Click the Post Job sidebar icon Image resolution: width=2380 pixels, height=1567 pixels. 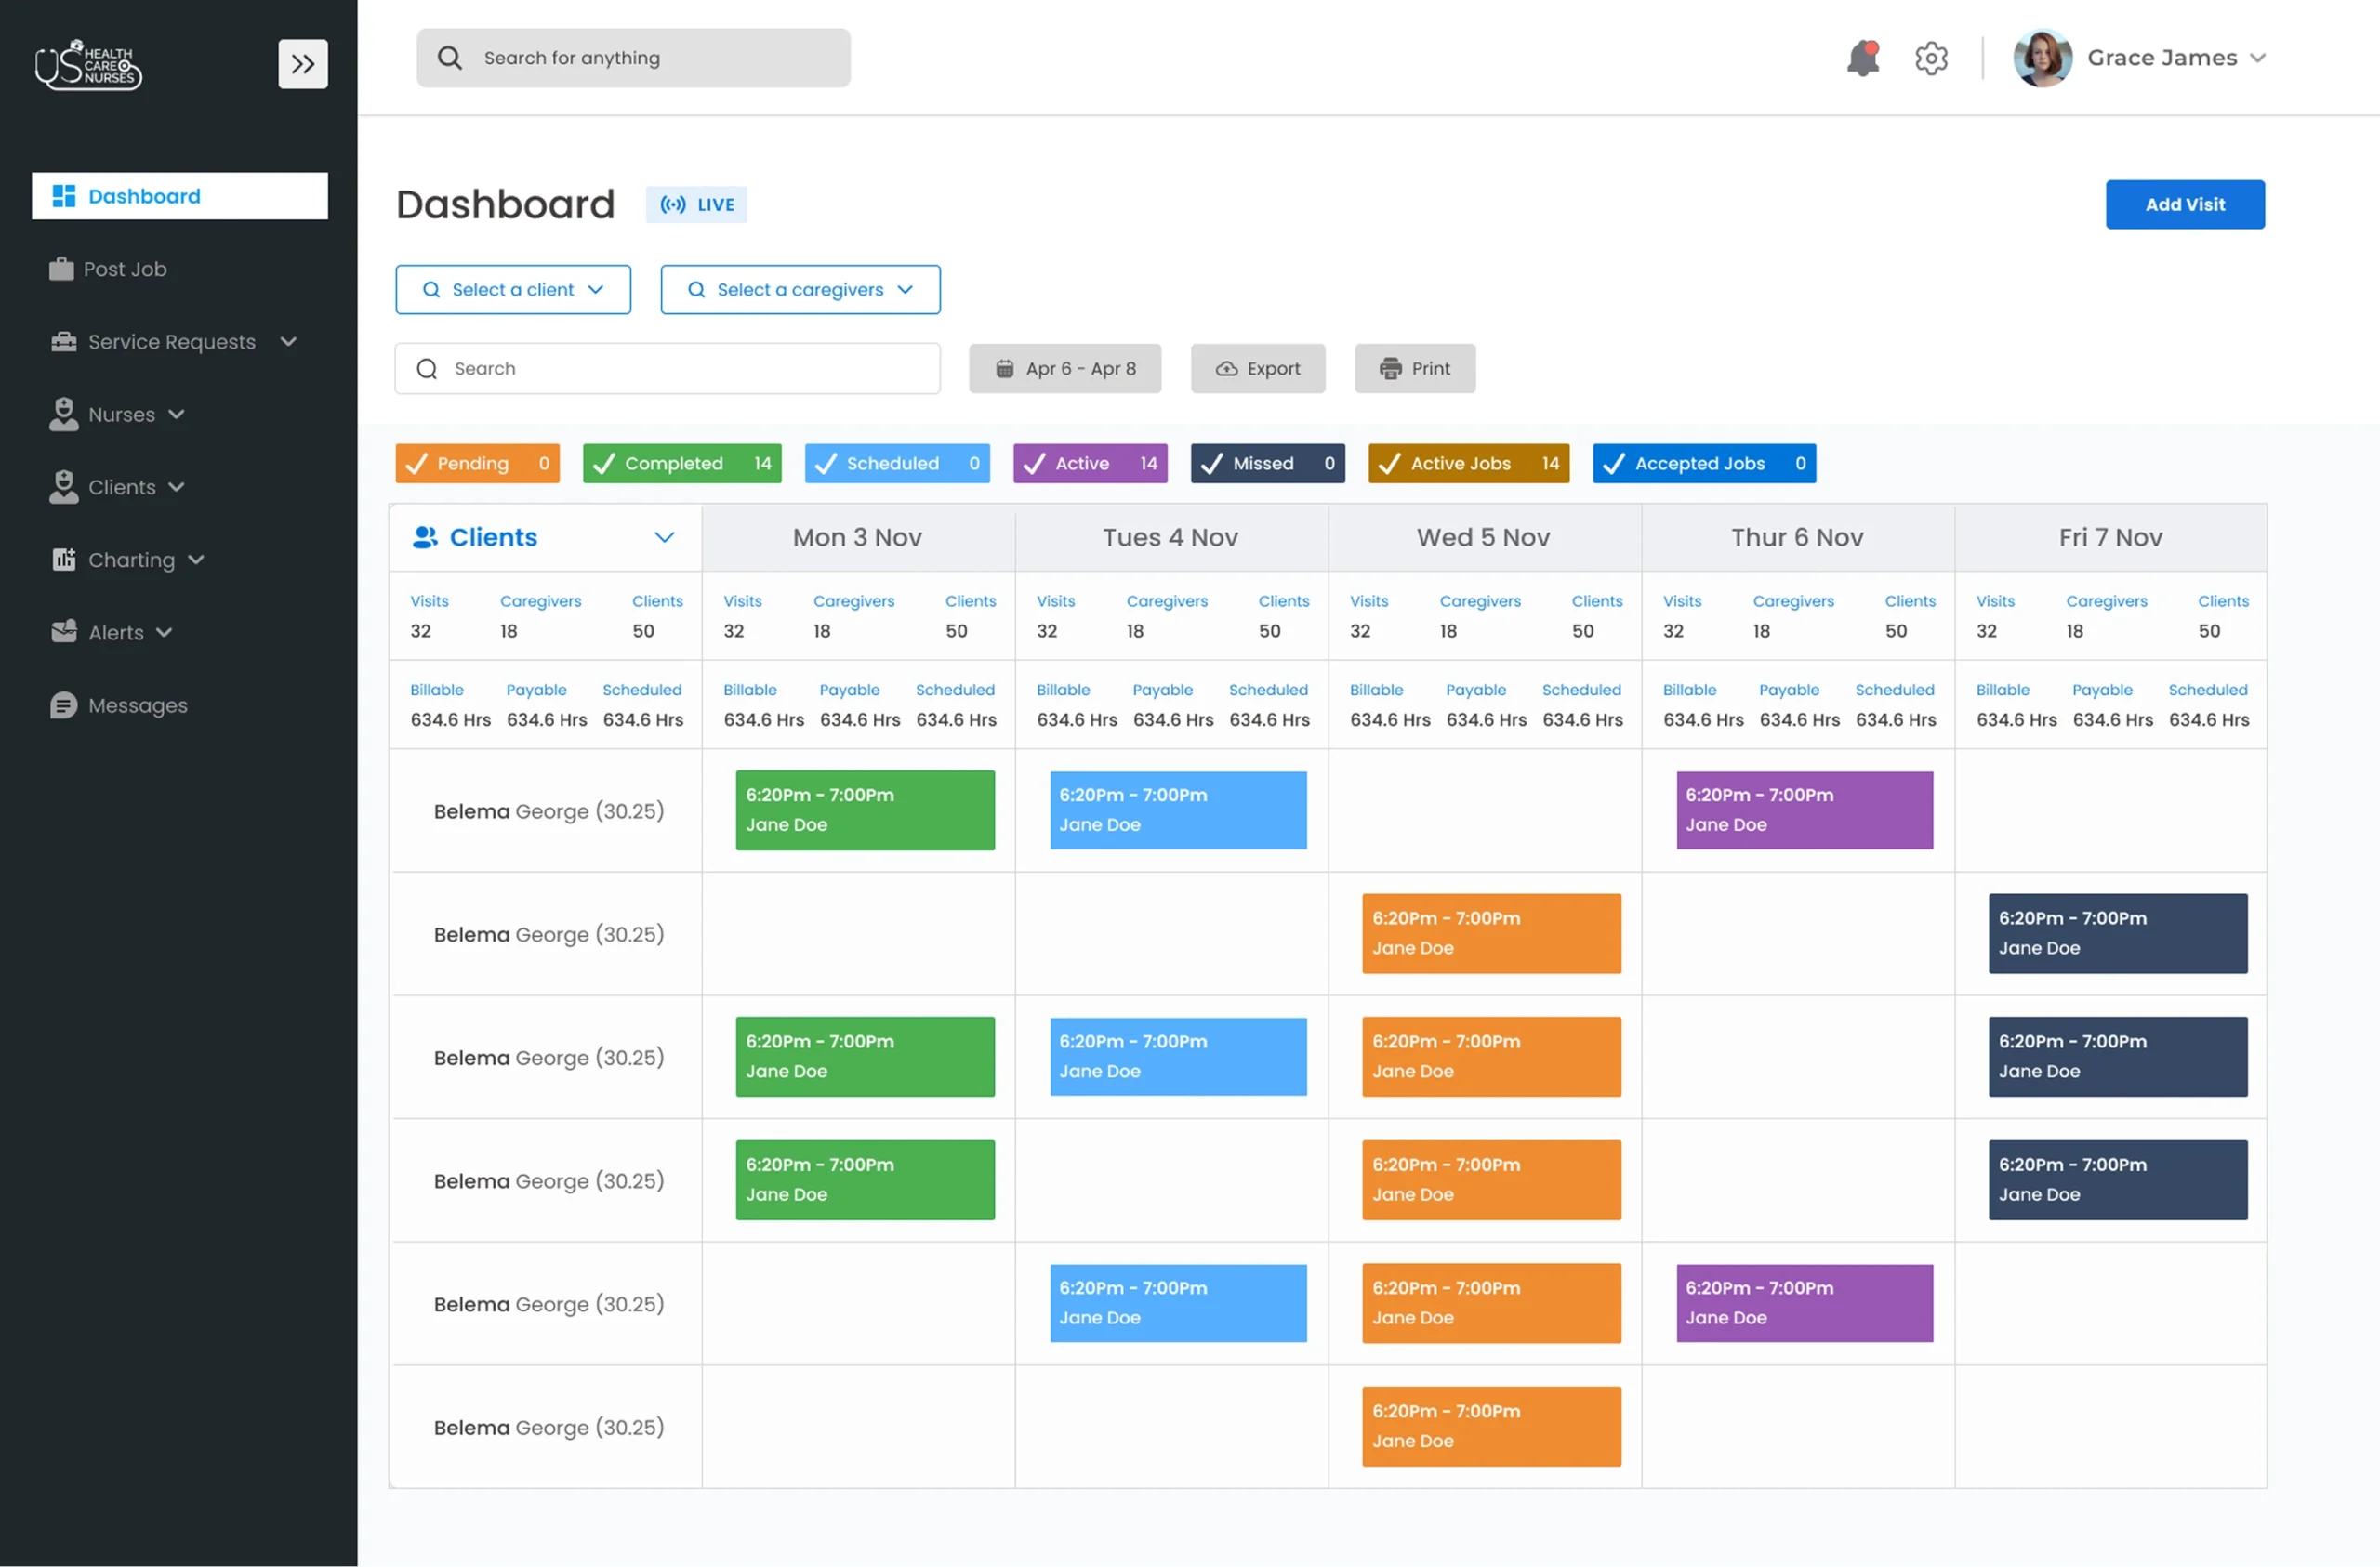62,268
